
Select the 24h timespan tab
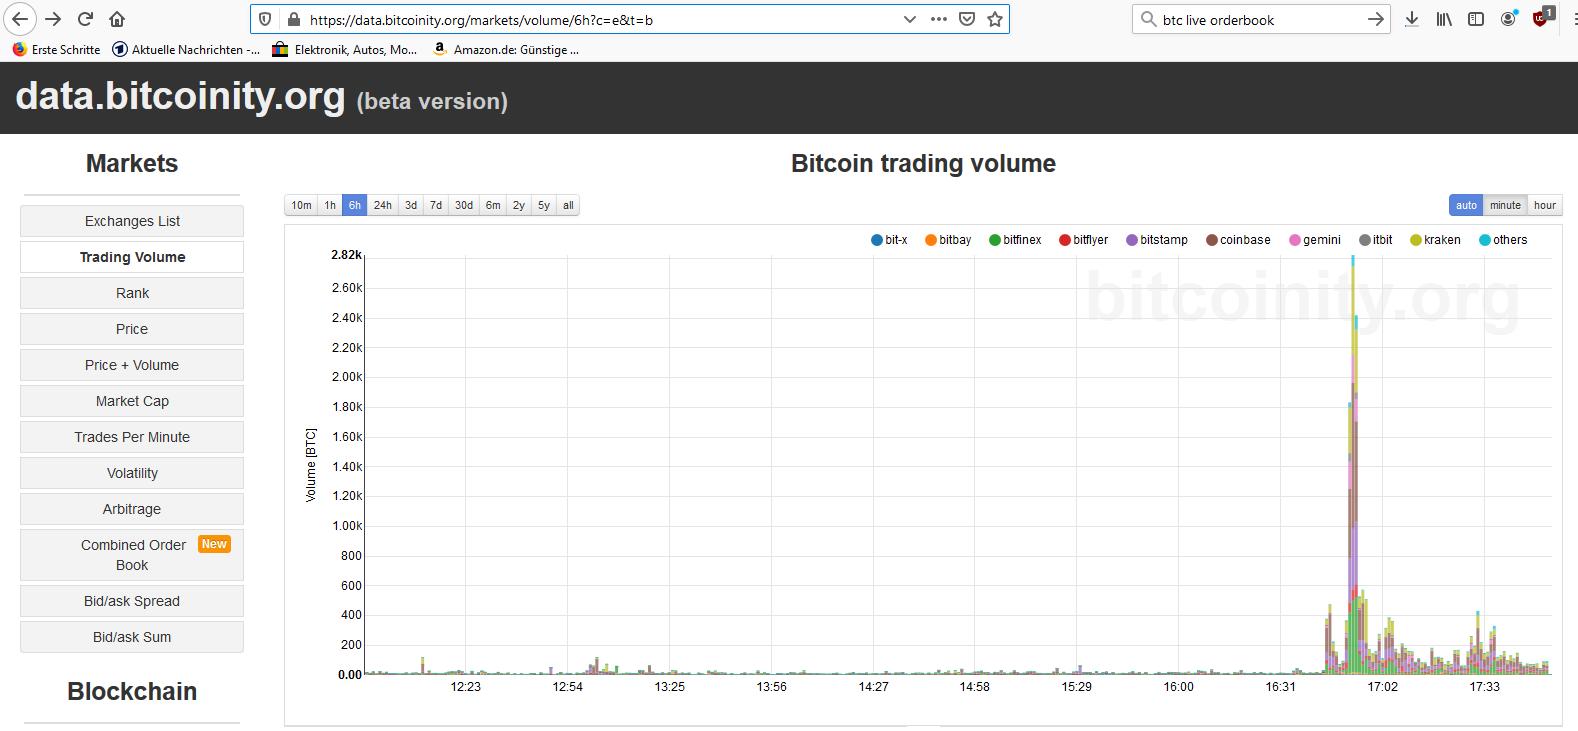click(383, 205)
